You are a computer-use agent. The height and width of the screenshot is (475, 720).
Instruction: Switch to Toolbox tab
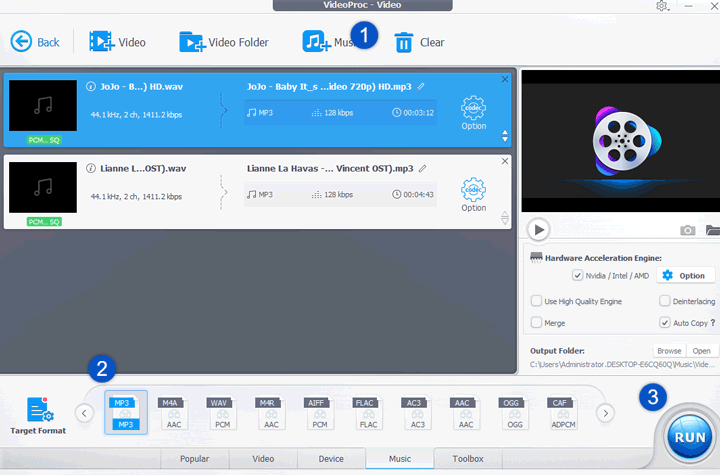pyautogui.click(x=468, y=458)
